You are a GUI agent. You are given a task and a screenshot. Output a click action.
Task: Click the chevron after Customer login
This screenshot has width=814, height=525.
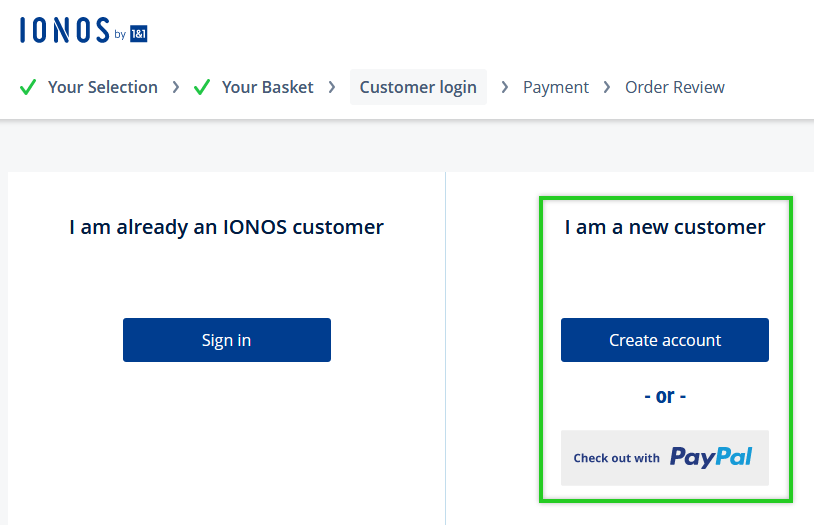(x=504, y=87)
